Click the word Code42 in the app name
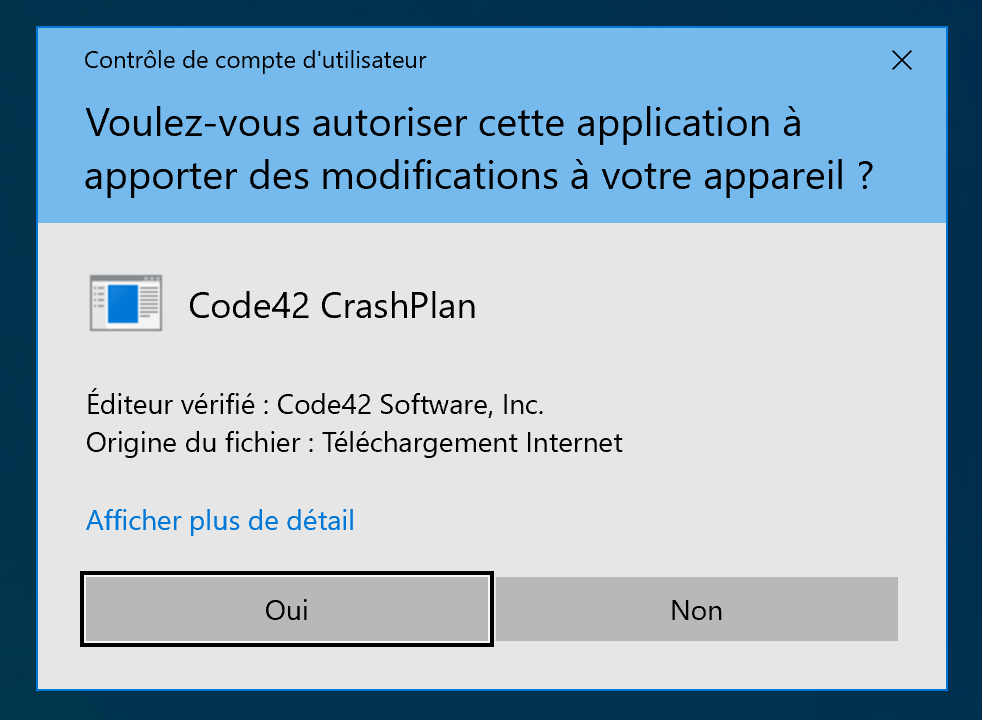Viewport: 982px width, 720px height. click(x=249, y=305)
